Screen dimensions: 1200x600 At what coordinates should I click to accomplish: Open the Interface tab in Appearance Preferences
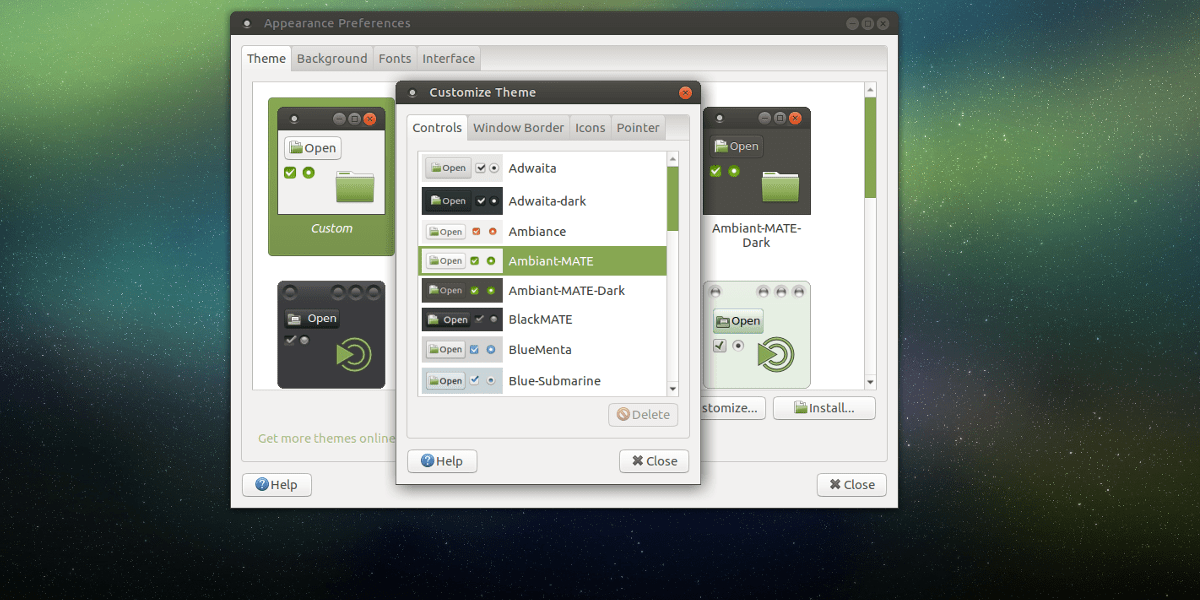448,58
